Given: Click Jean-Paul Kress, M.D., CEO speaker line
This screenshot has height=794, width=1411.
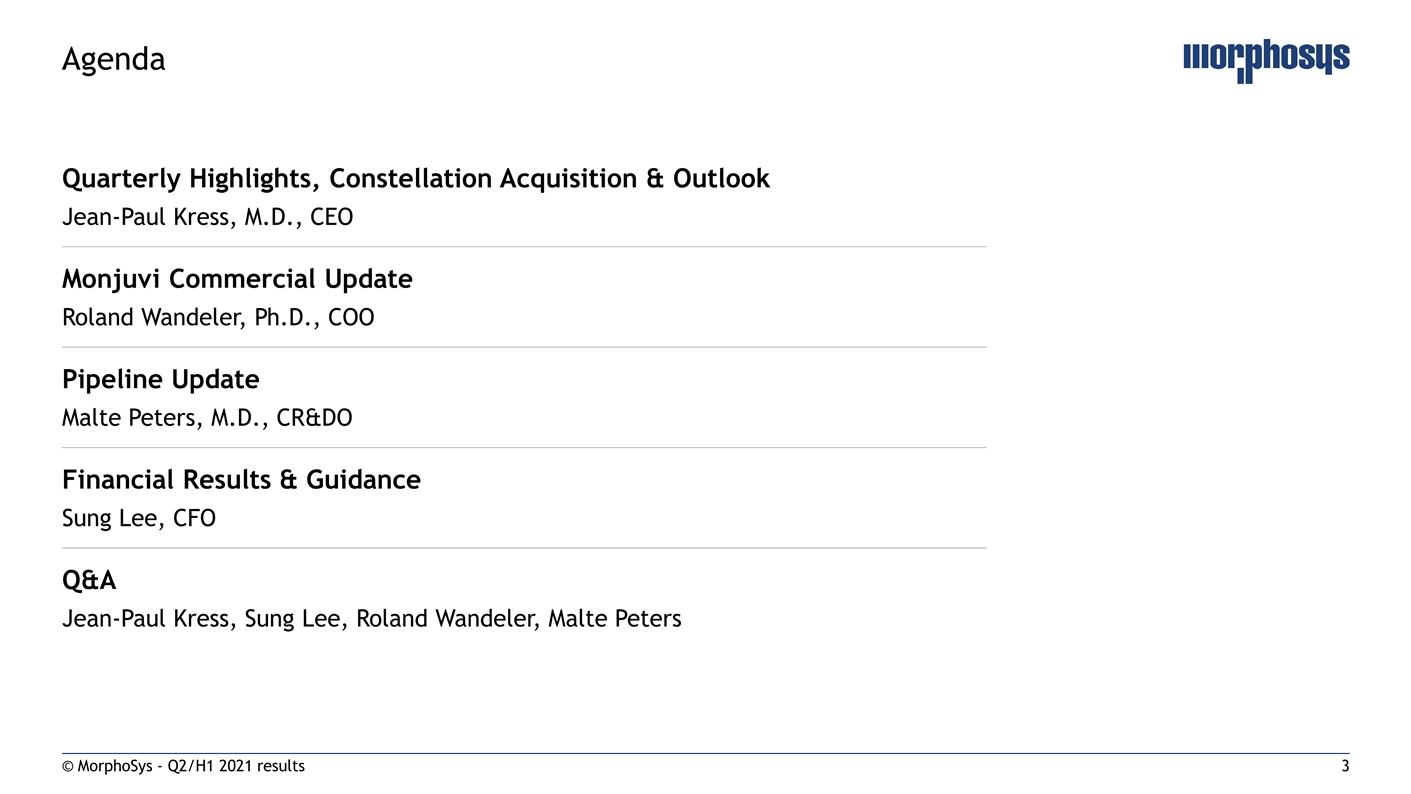Looking at the screenshot, I should point(207,217).
